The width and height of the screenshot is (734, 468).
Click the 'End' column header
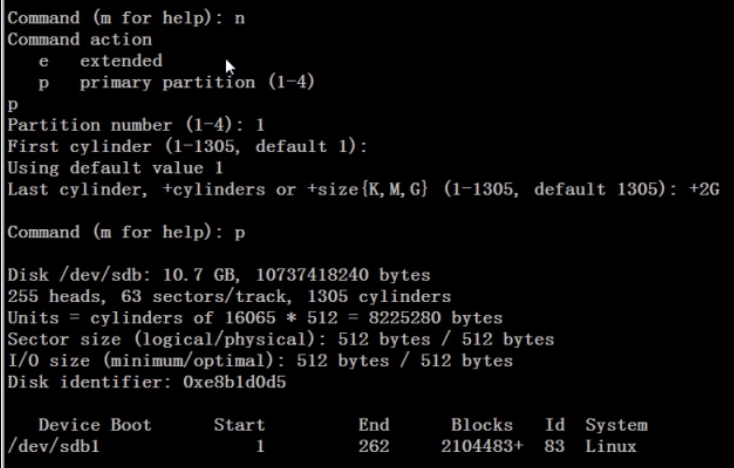(373, 425)
